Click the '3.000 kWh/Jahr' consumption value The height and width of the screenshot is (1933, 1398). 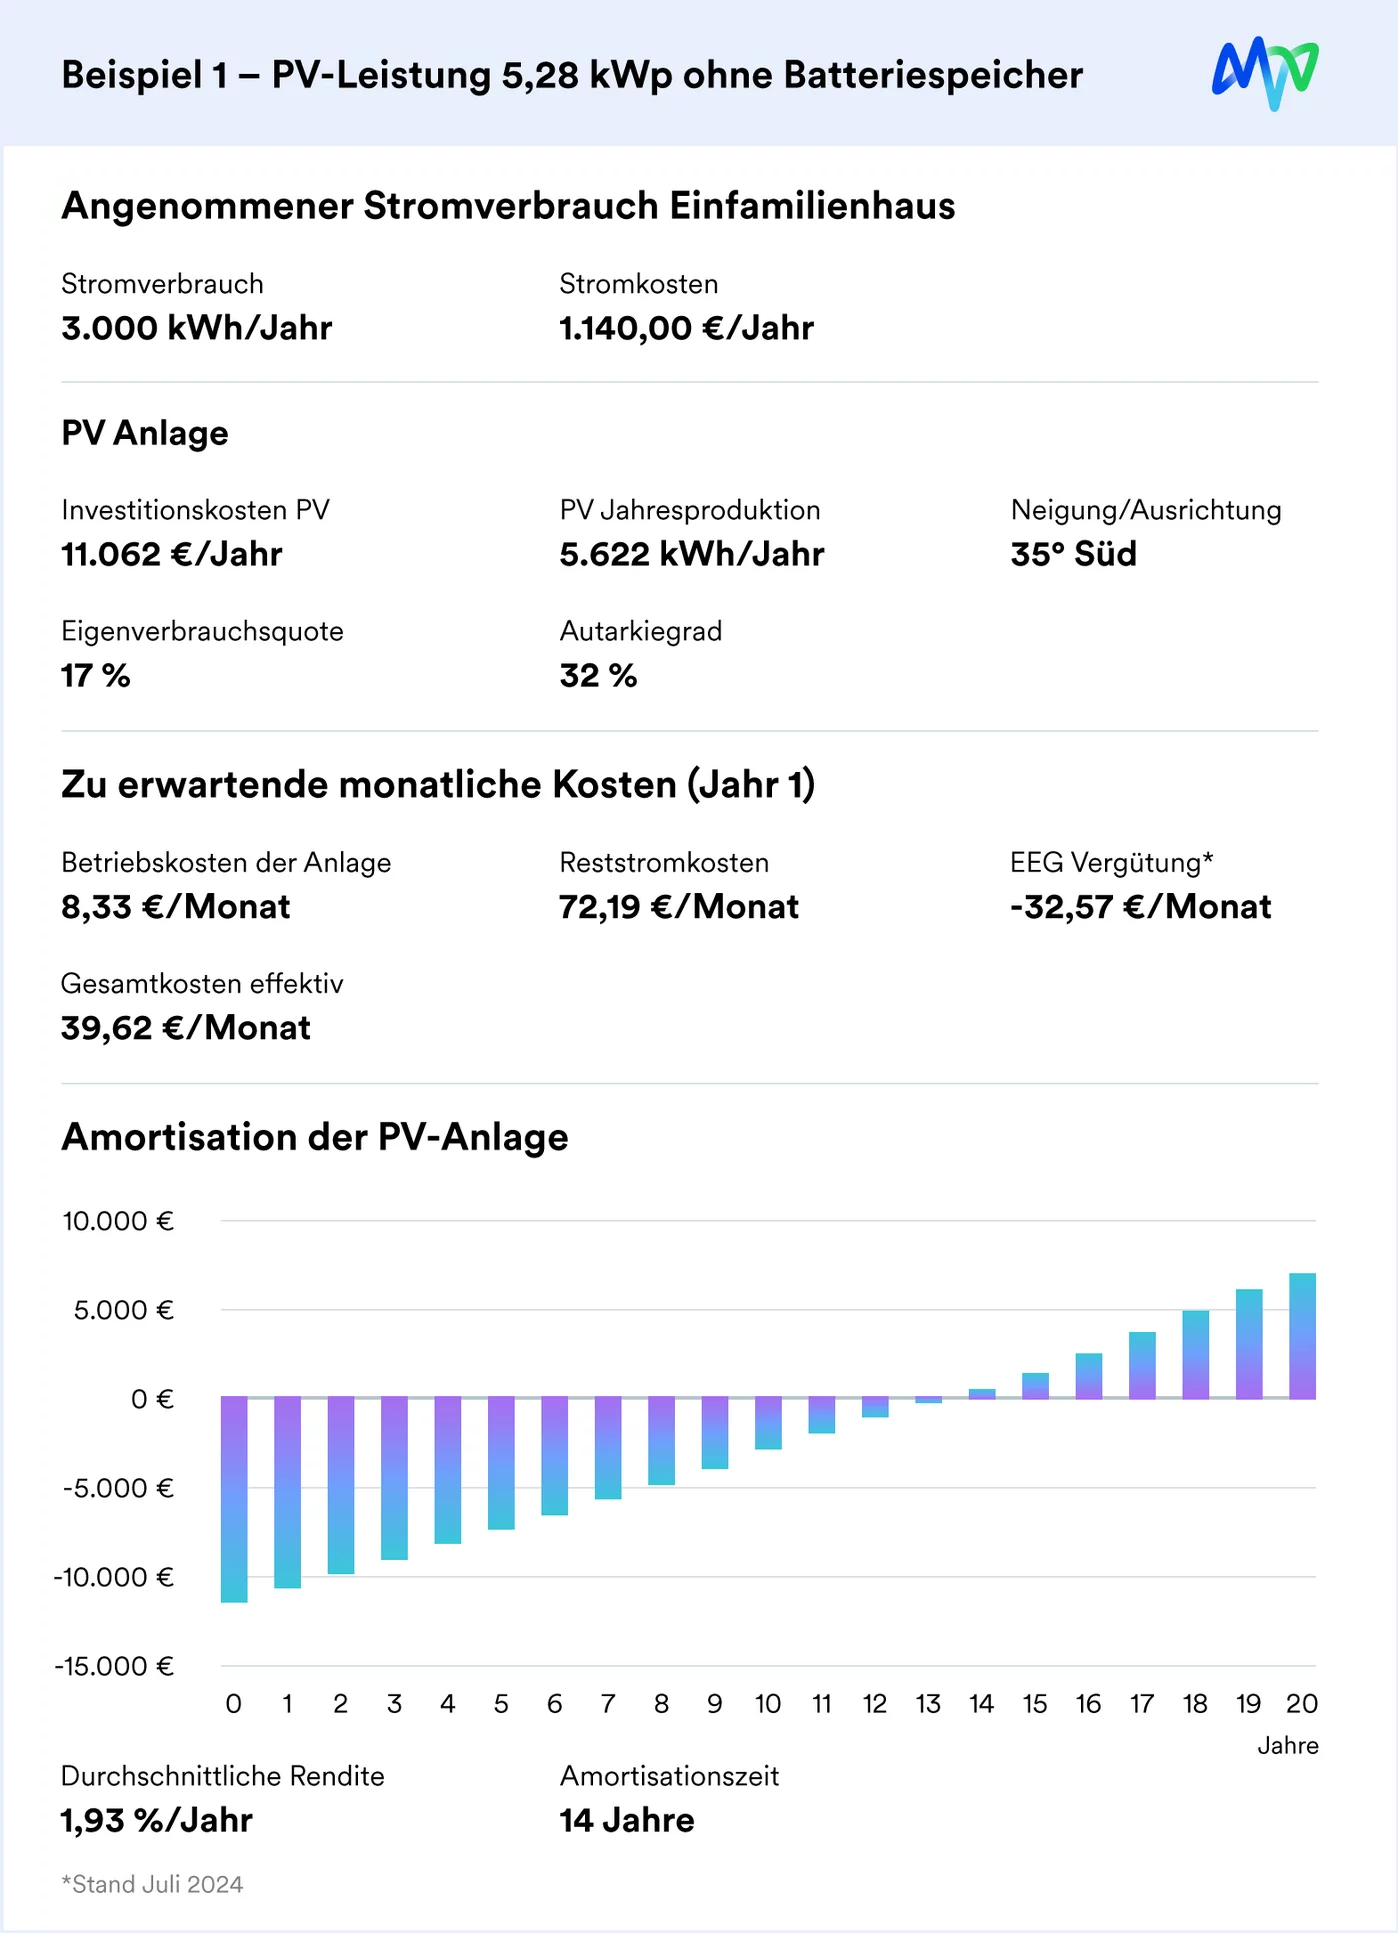197,328
